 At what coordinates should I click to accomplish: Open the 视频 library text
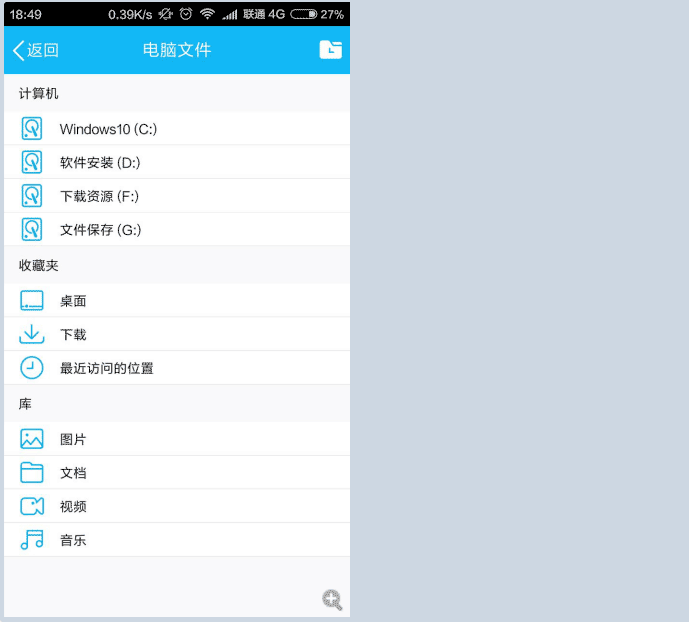[73, 506]
